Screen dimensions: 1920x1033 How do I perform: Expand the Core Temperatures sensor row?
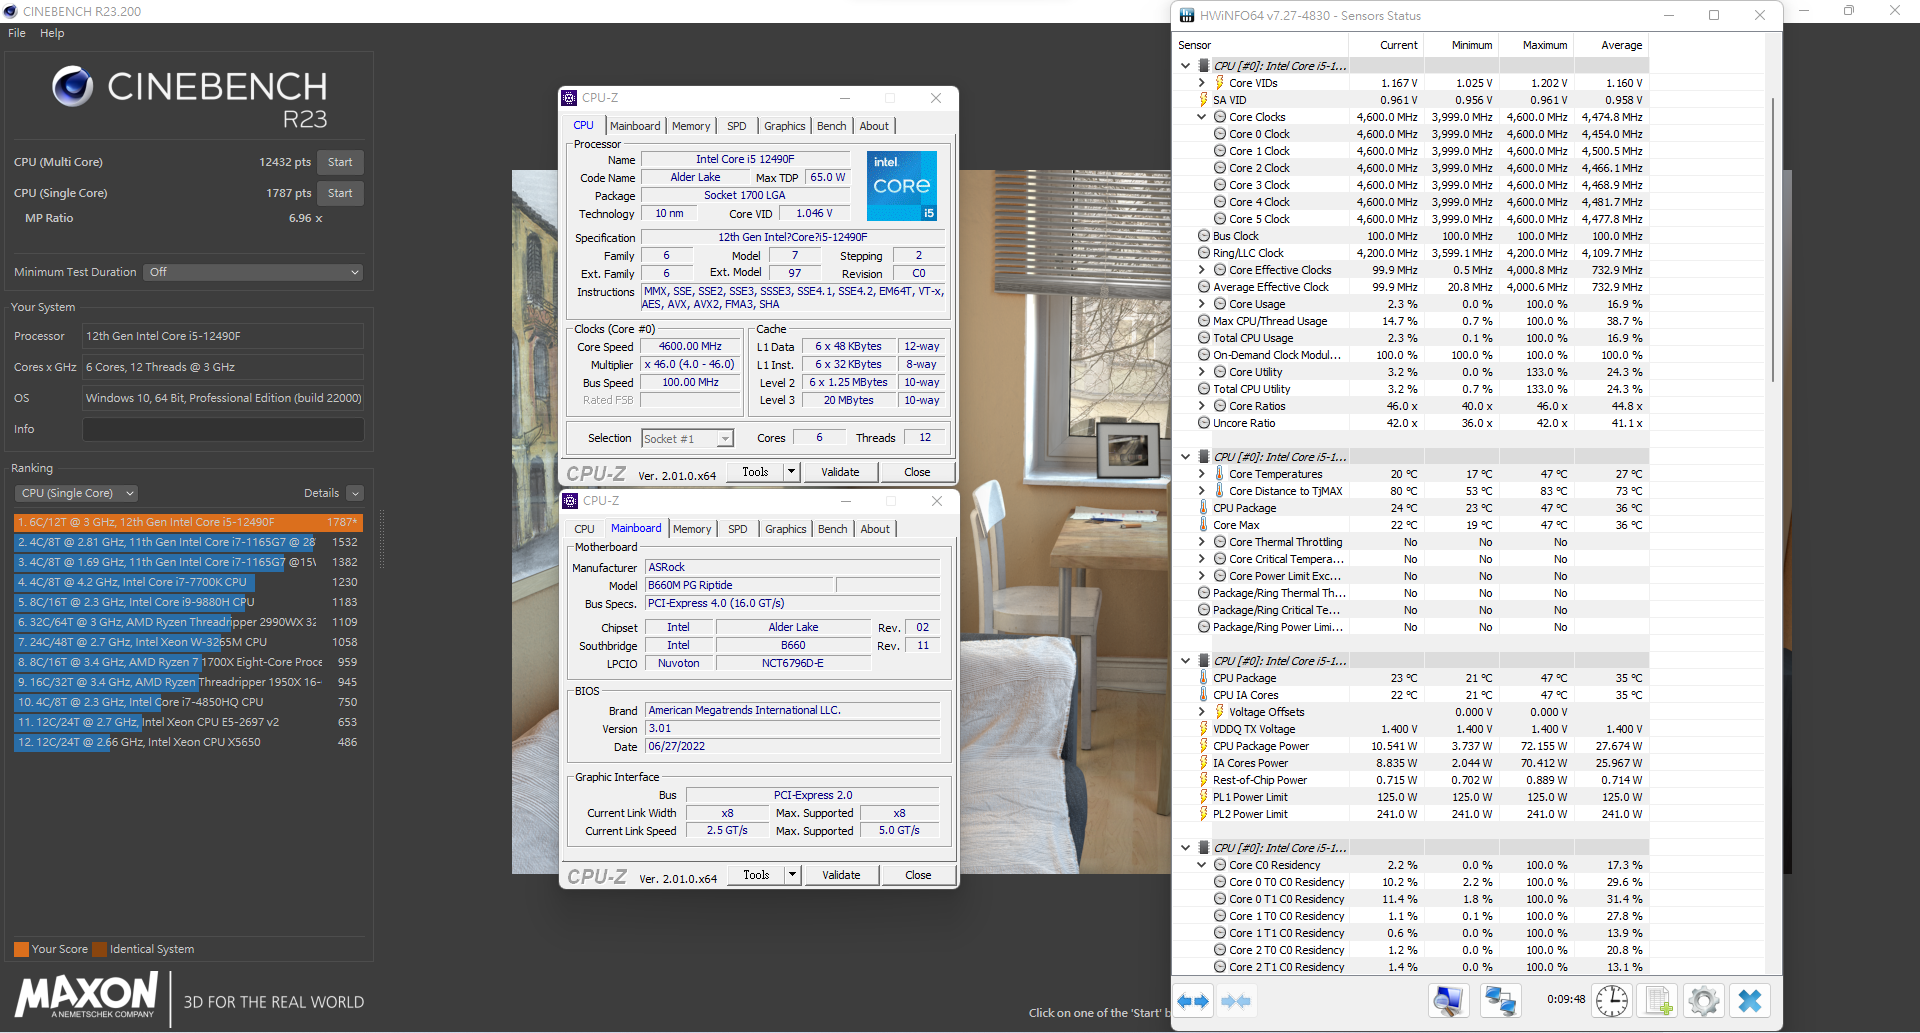pos(1202,474)
